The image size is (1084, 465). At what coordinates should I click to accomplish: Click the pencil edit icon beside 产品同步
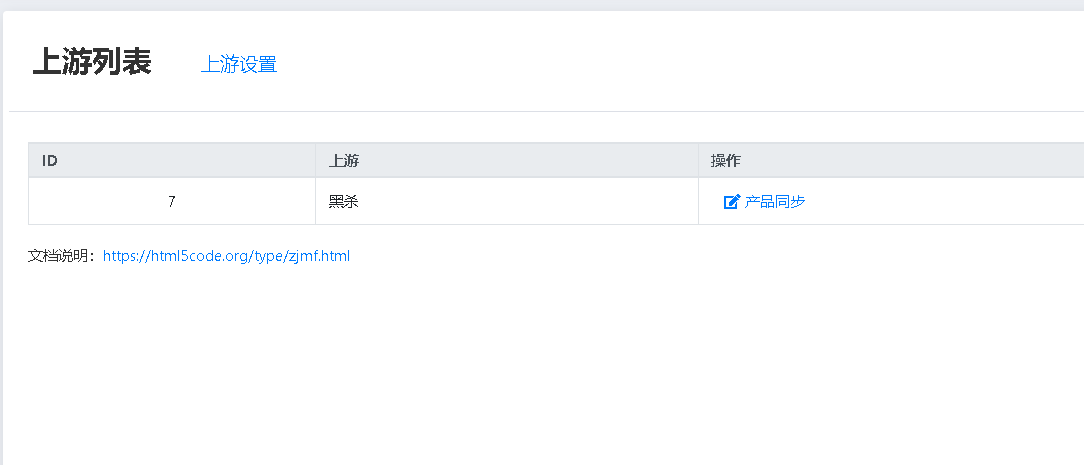coord(731,202)
